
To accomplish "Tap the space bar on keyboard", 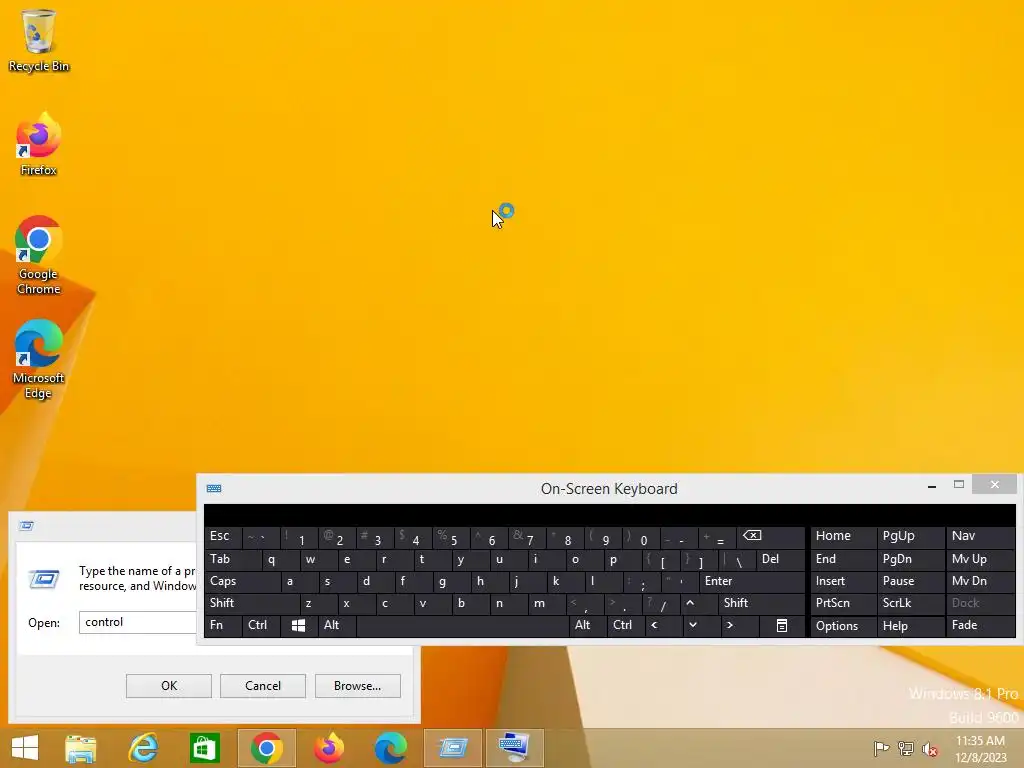I will tap(462, 626).
